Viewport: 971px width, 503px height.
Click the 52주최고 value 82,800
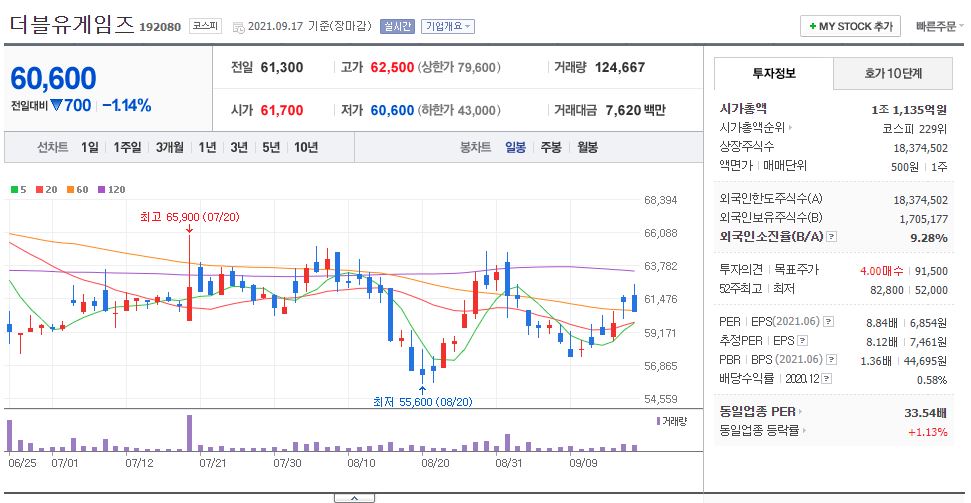pyautogui.click(x=886, y=290)
